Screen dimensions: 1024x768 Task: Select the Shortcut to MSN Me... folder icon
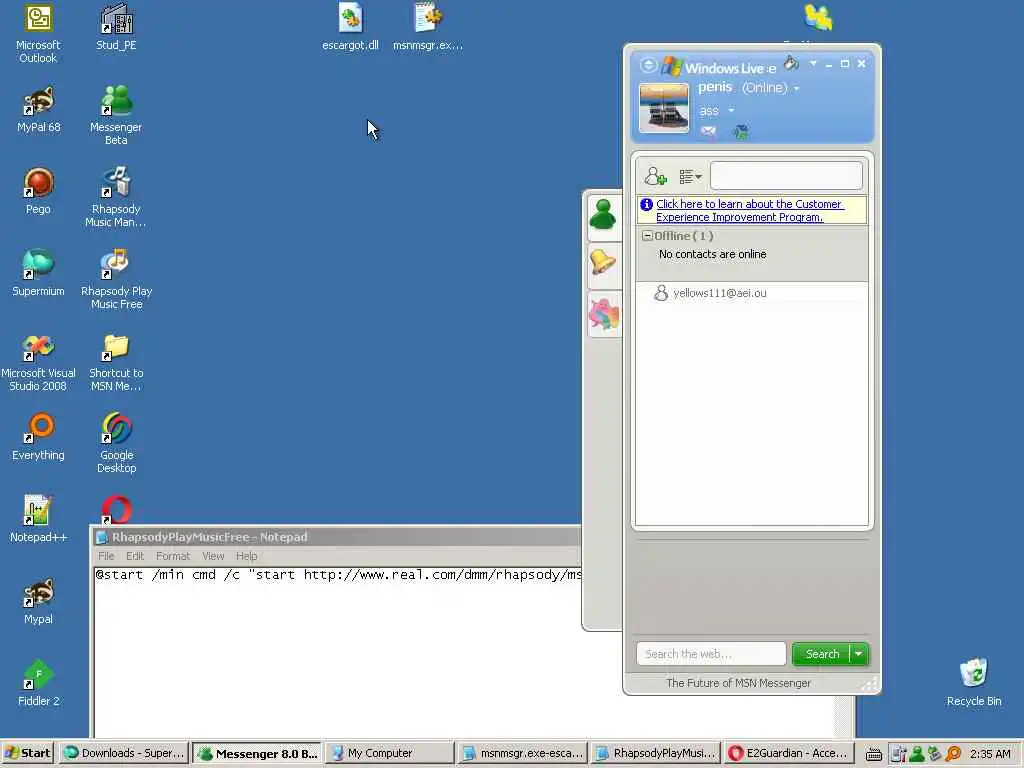116,362
